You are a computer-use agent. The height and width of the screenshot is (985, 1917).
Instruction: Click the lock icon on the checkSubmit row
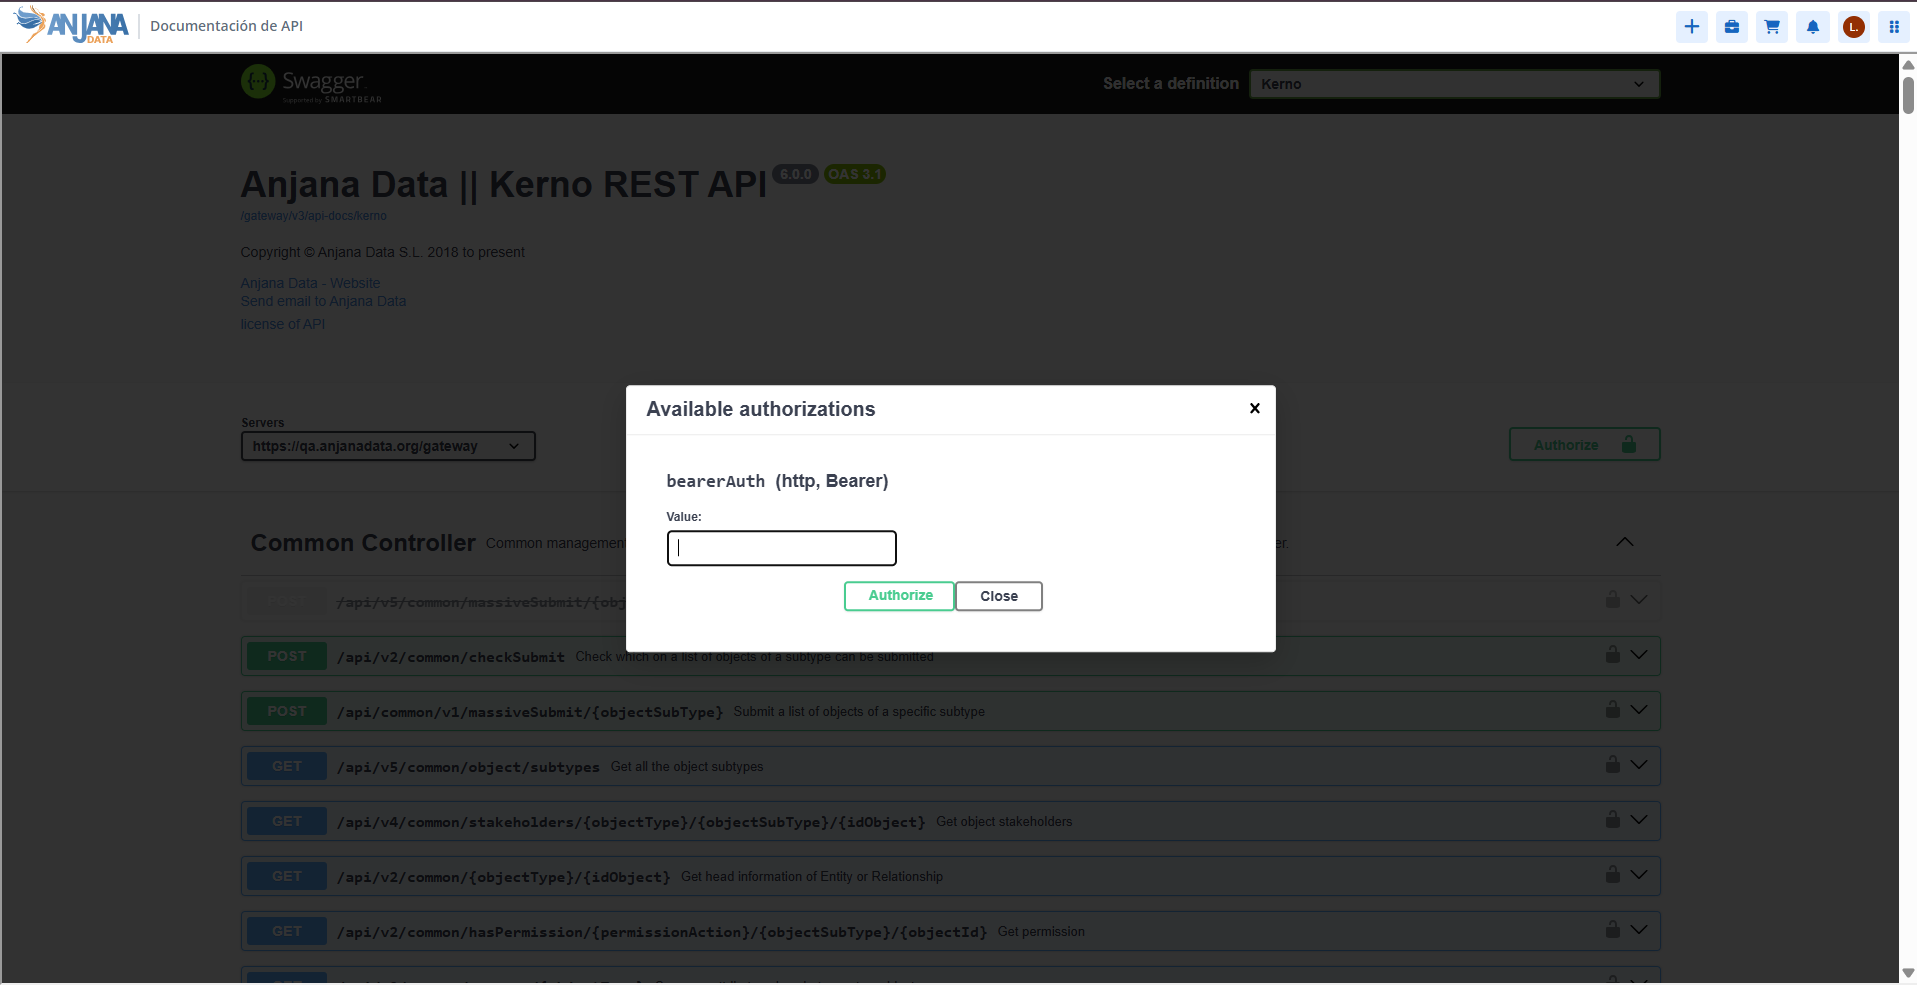pos(1613,654)
